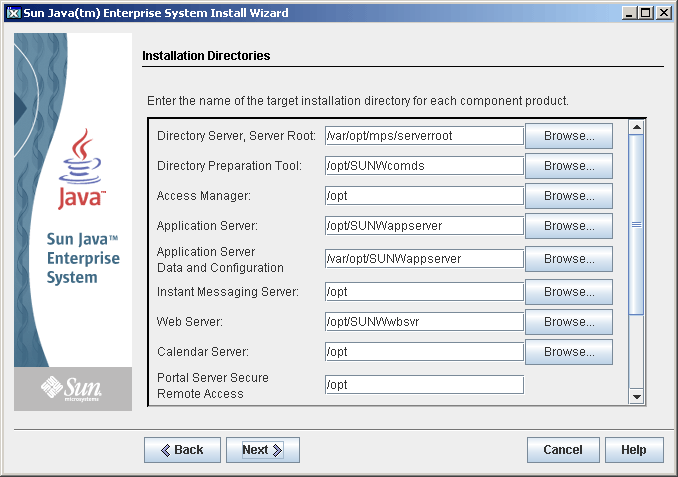Click the 'Application Server Data and Configuration' label

click(x=220, y=259)
